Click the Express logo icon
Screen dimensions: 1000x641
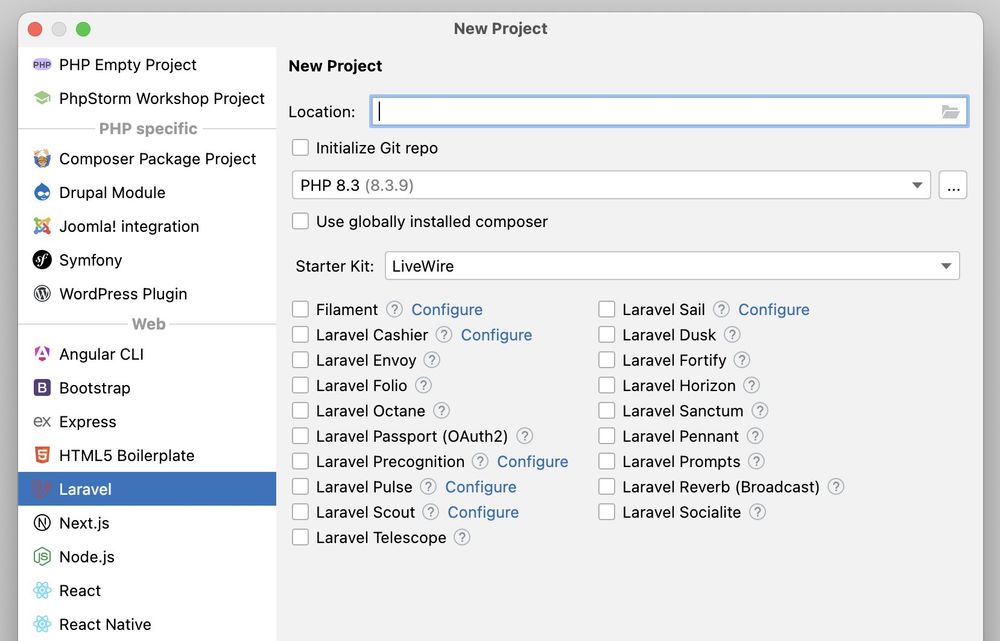[42, 422]
